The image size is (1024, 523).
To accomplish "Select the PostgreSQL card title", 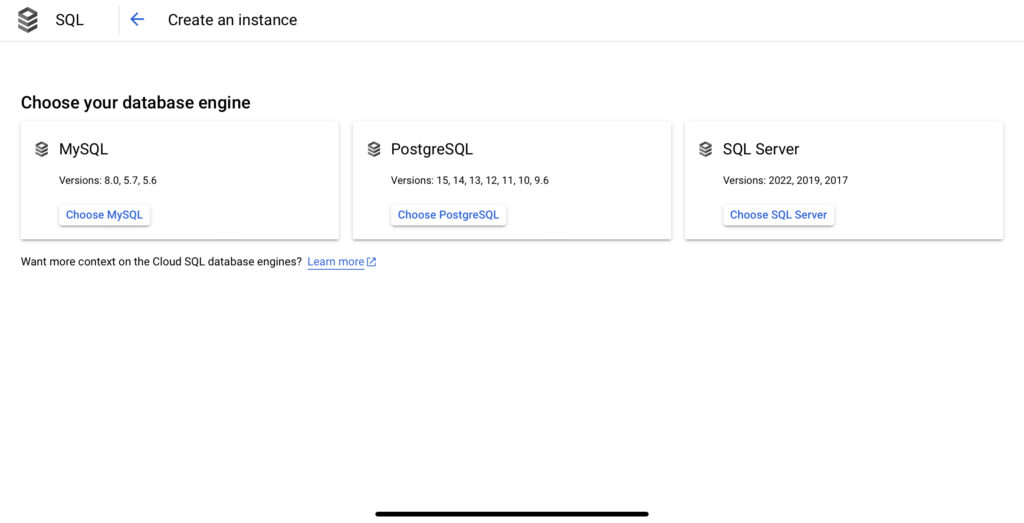I will pyautogui.click(x=432, y=149).
